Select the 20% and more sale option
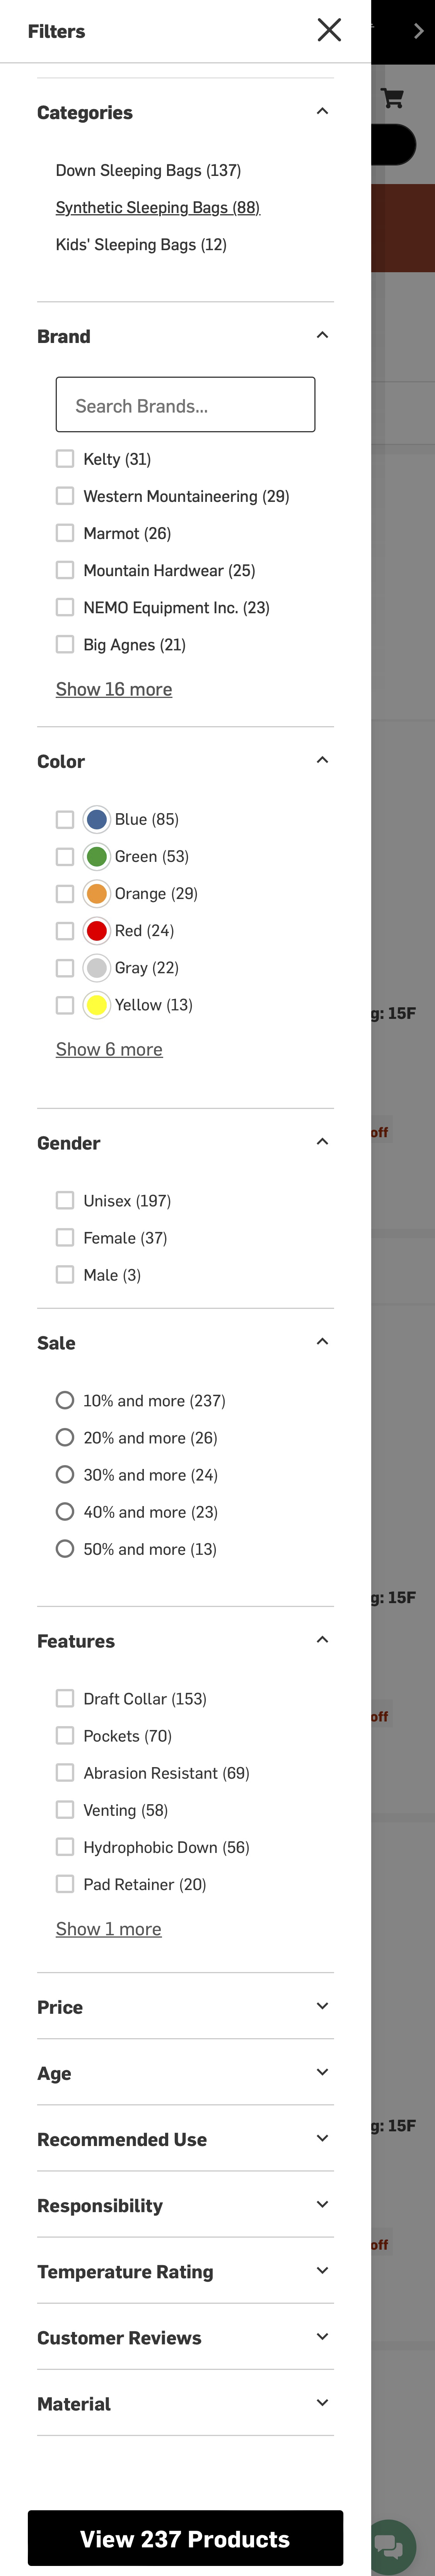 pos(65,1437)
